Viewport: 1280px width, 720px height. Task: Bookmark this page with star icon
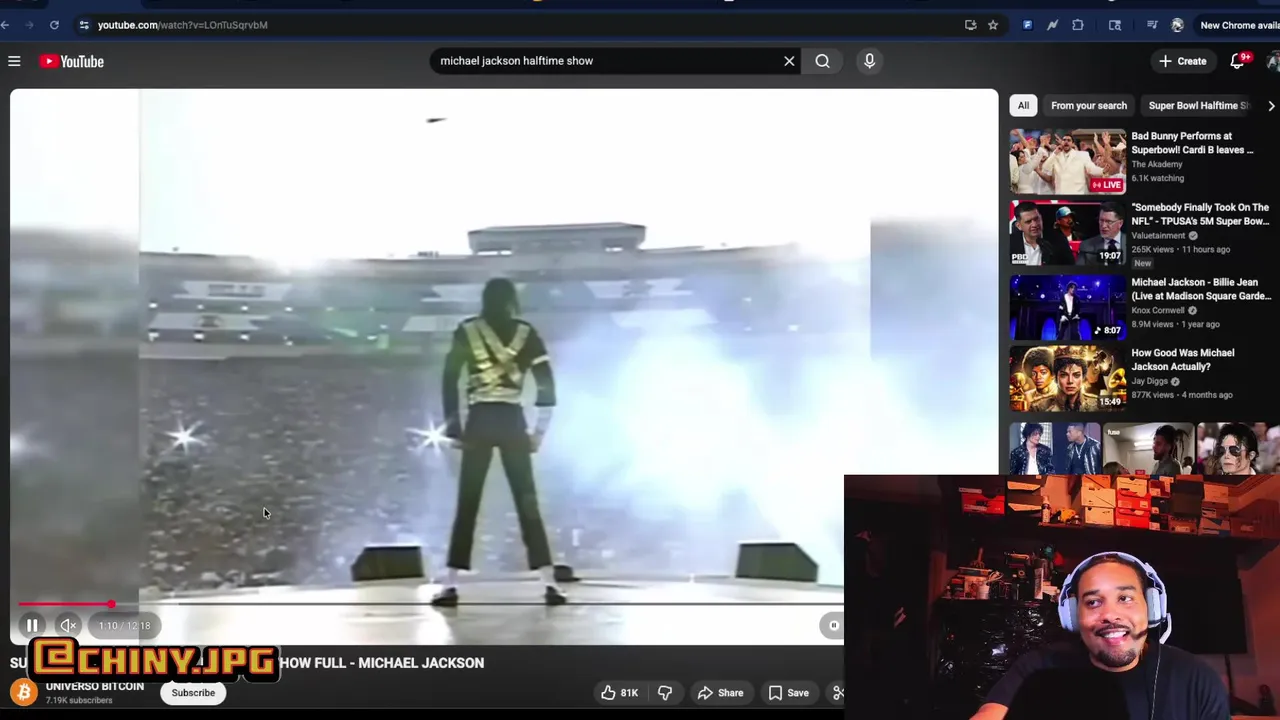point(993,25)
